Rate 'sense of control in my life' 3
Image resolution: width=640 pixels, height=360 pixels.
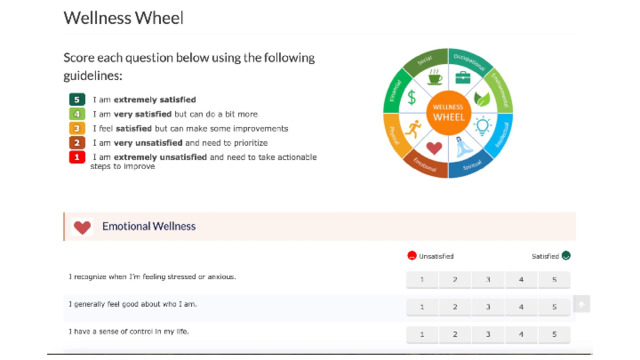point(488,334)
